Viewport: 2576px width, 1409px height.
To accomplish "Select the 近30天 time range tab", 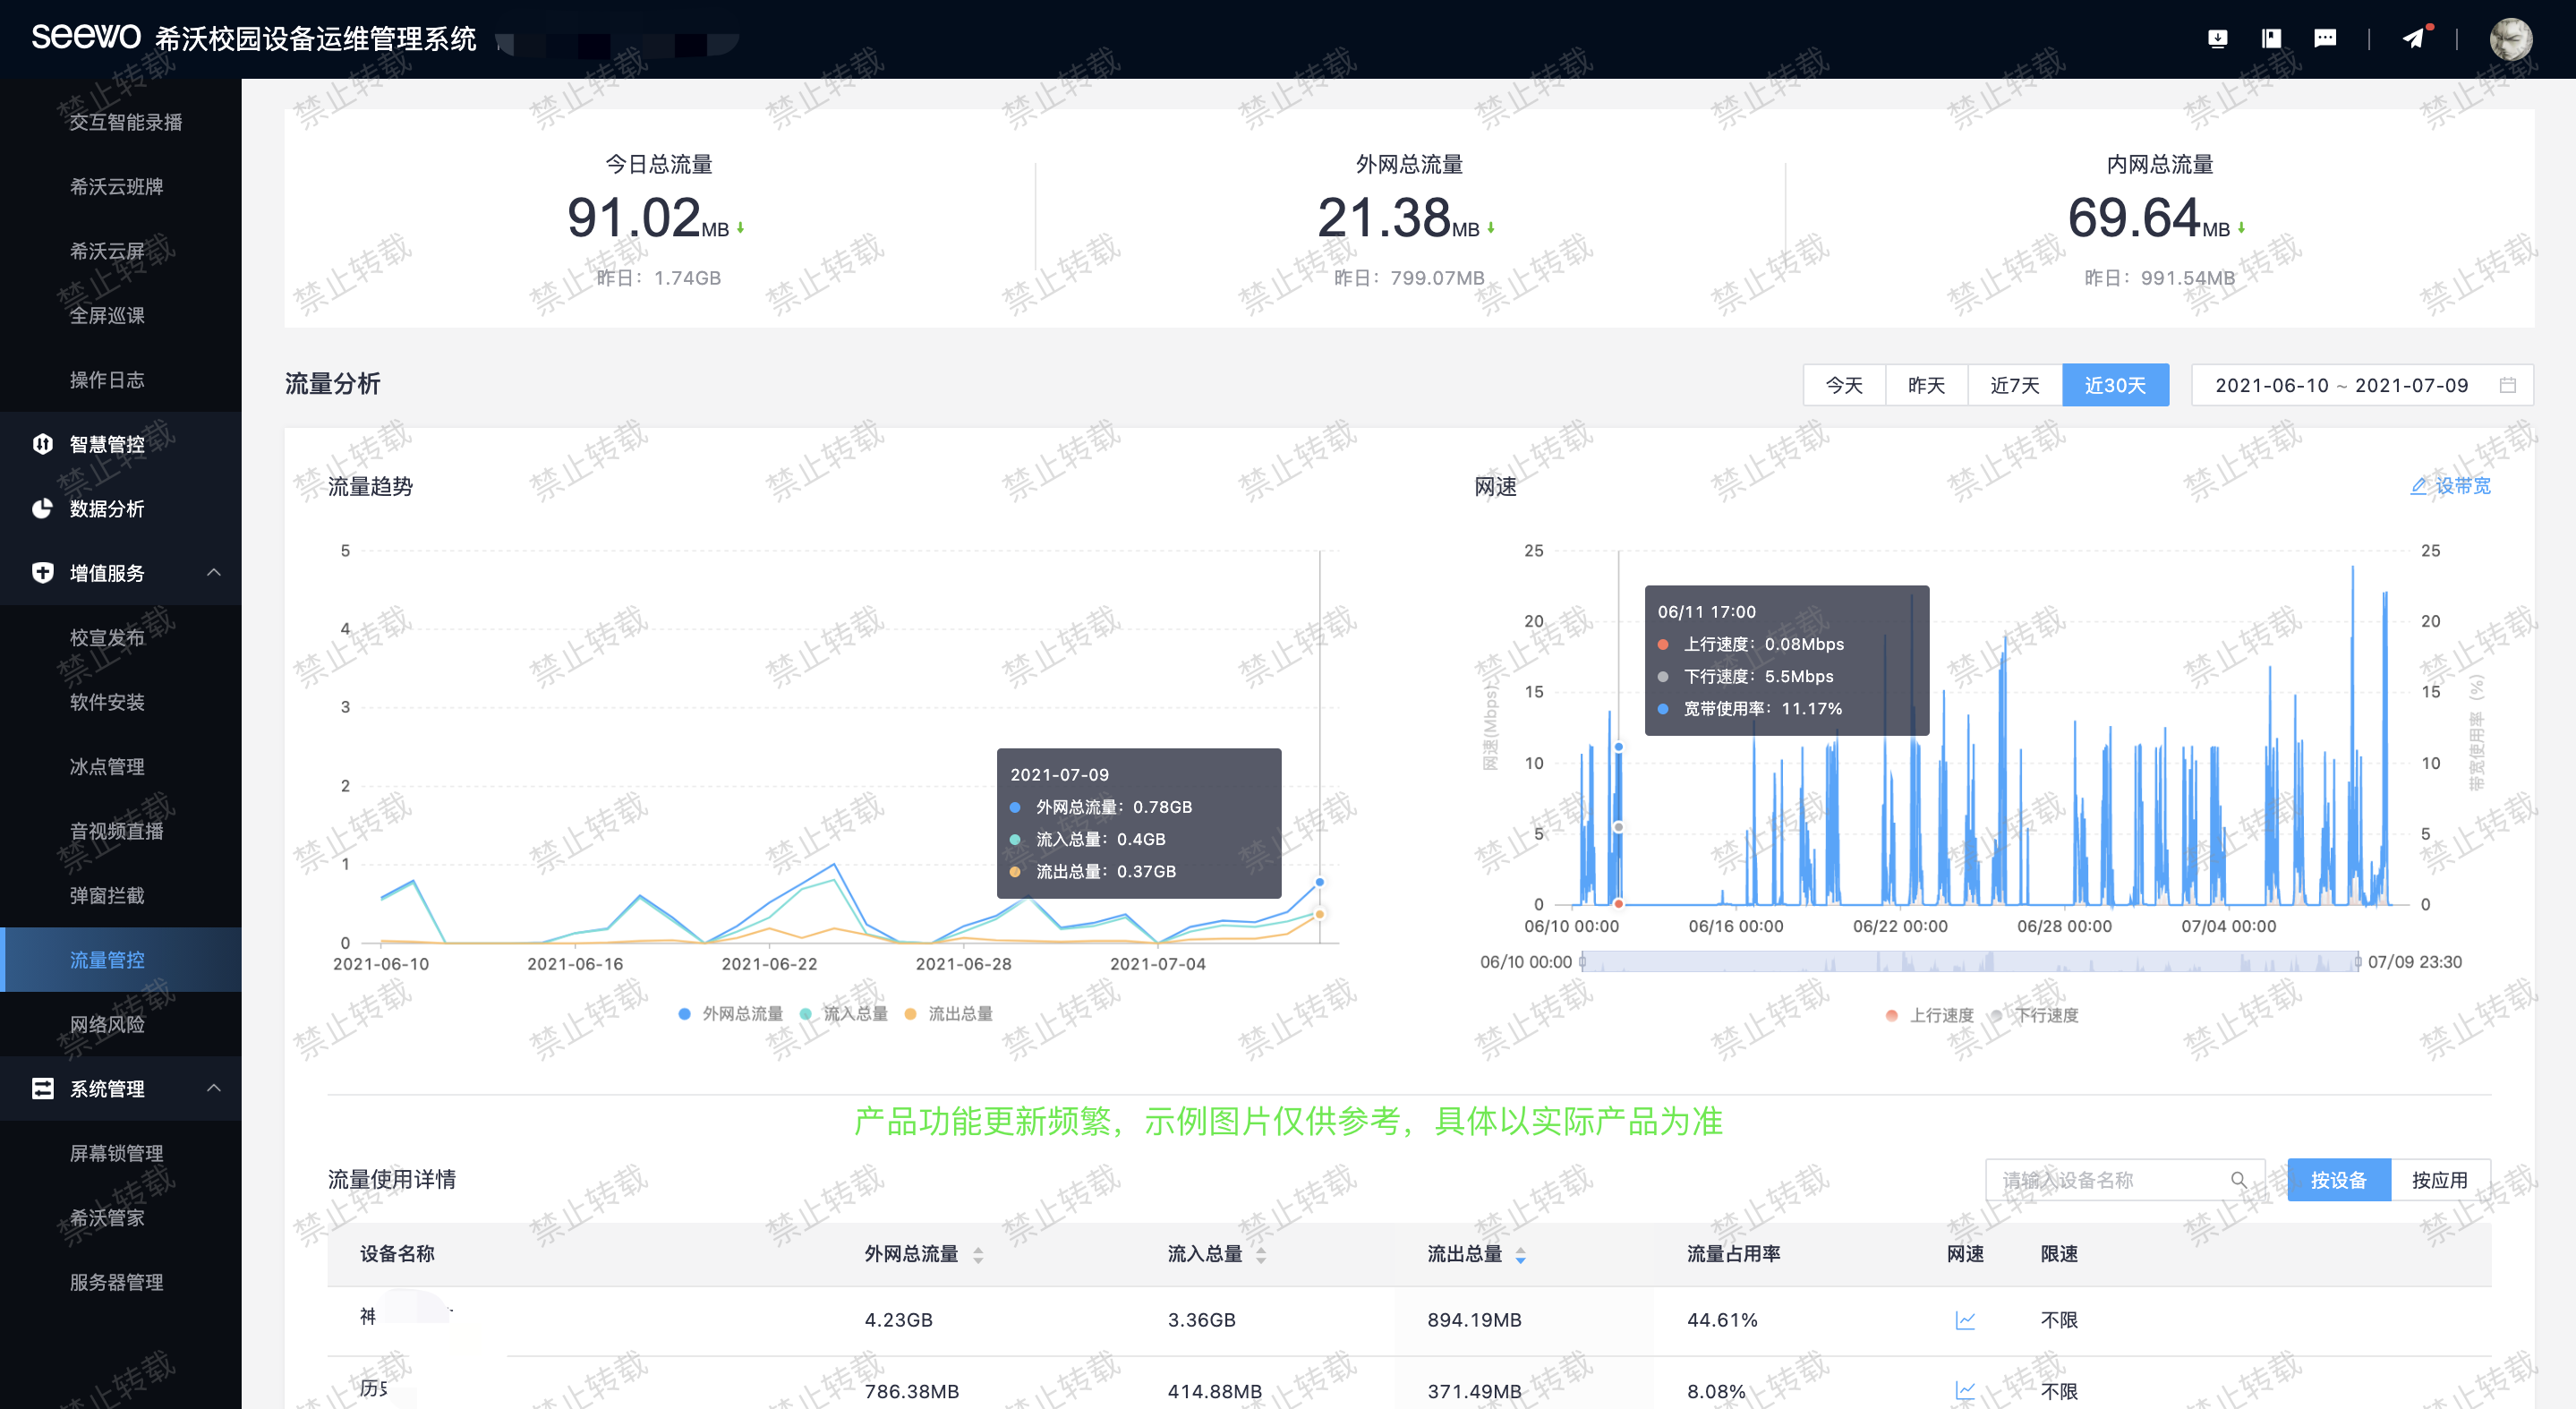I will tap(2115, 385).
